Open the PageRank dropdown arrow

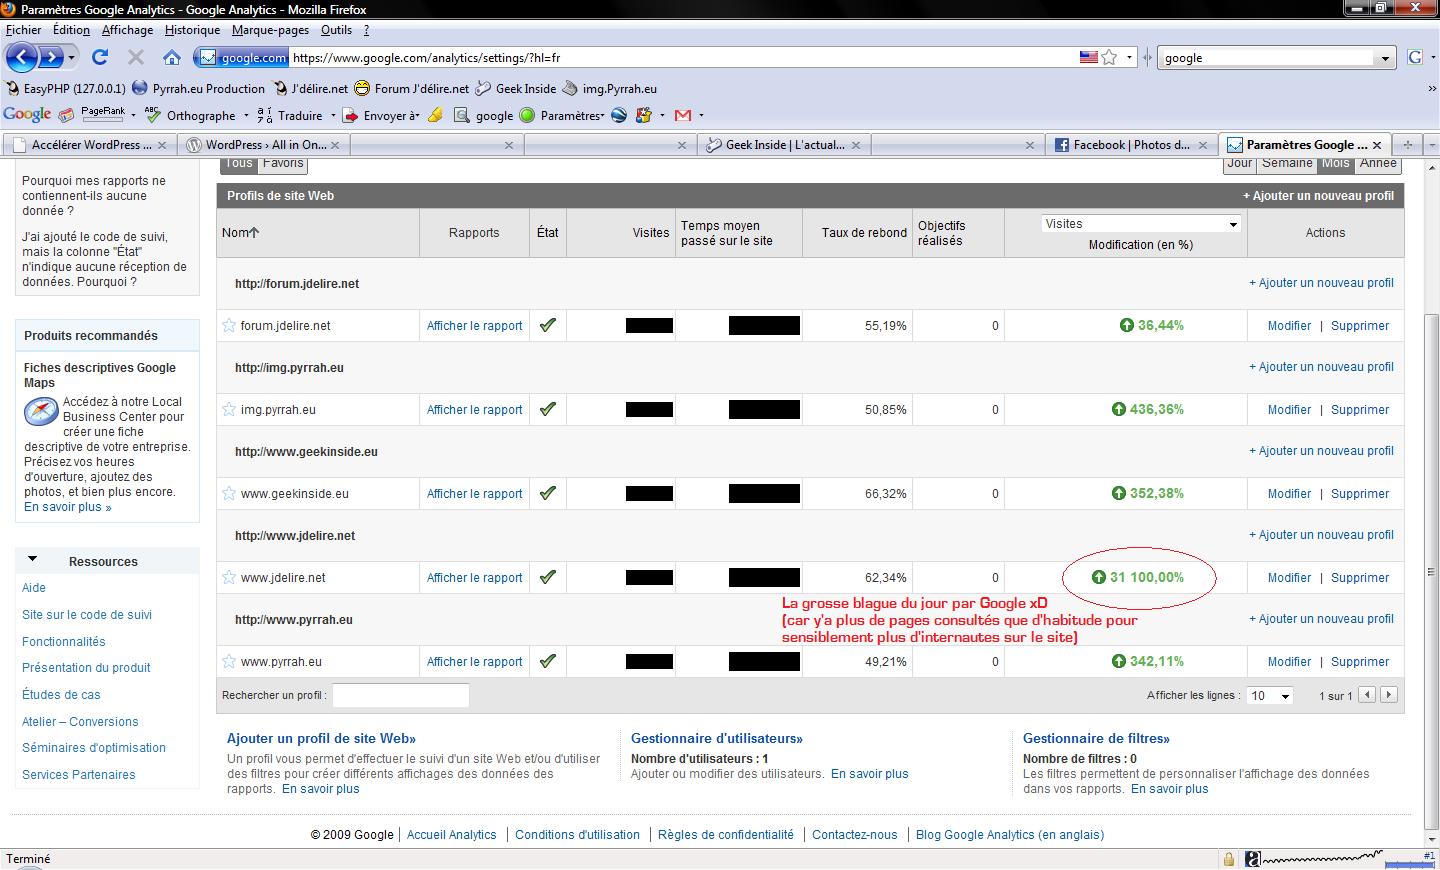click(134, 115)
